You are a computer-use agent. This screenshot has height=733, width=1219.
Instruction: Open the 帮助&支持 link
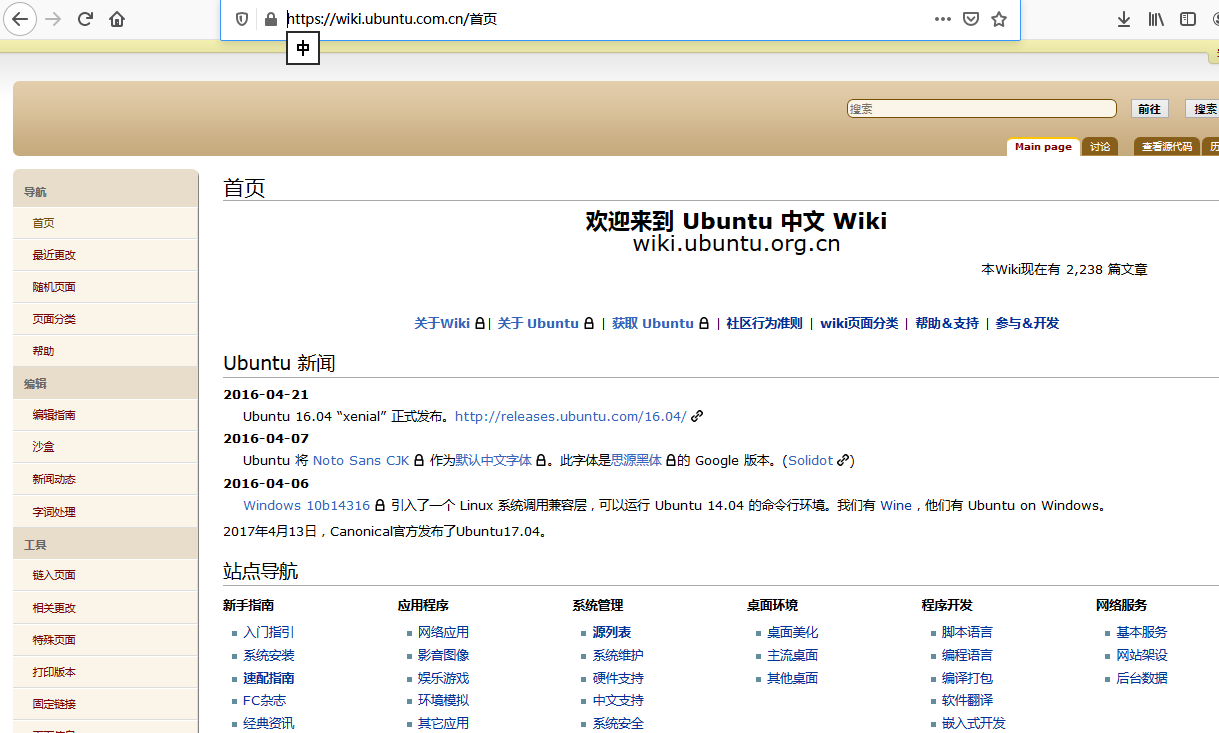[x=947, y=323]
